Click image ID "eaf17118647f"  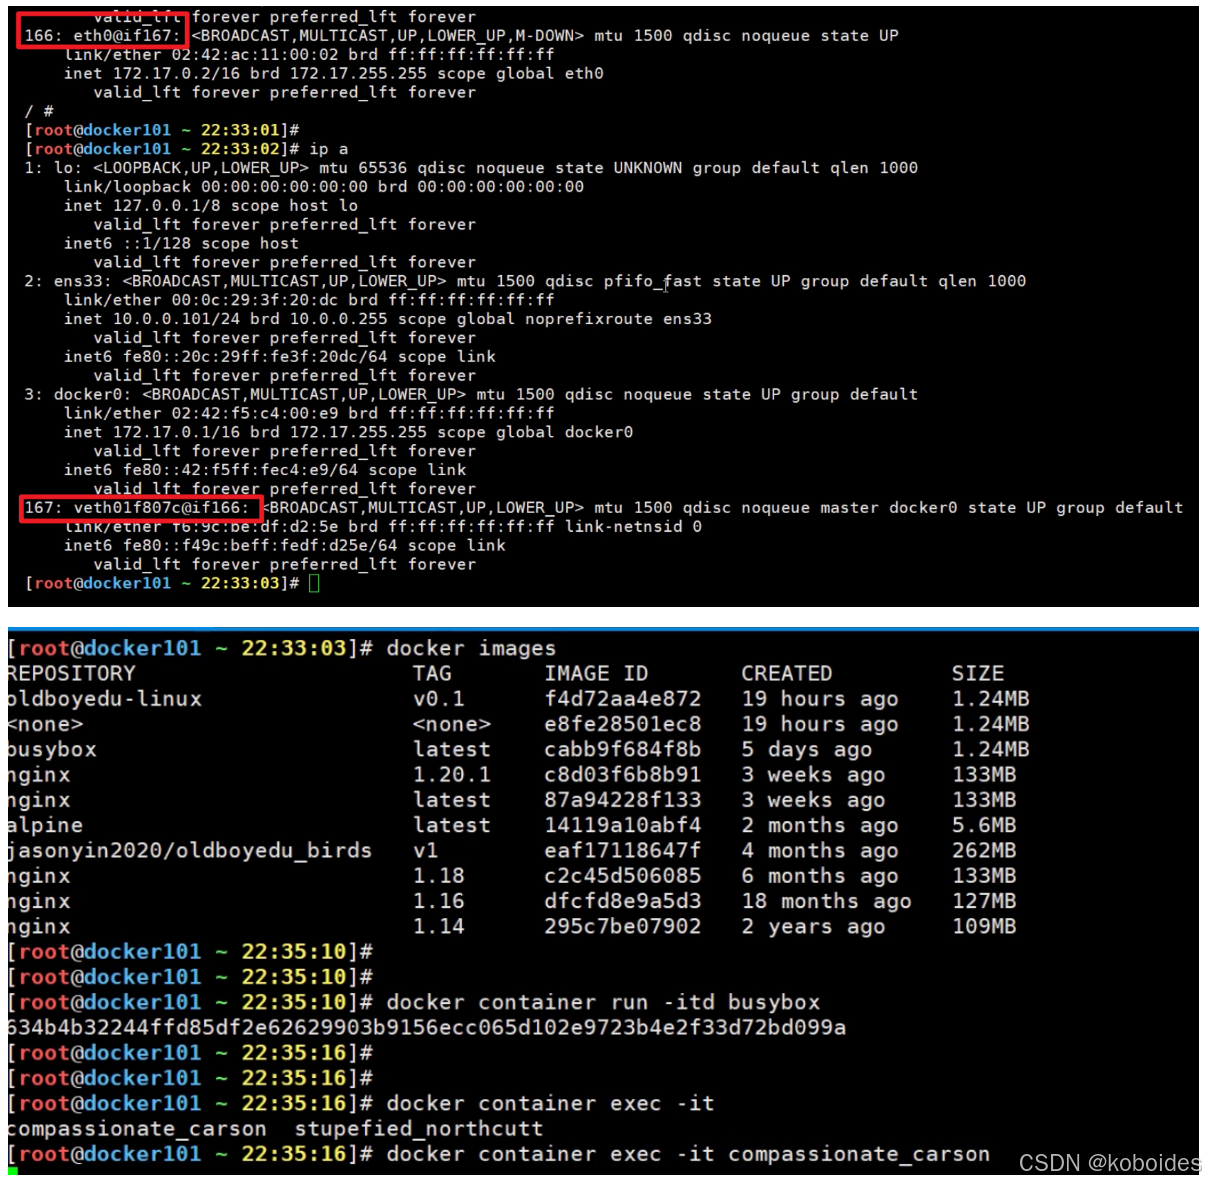click(x=622, y=851)
